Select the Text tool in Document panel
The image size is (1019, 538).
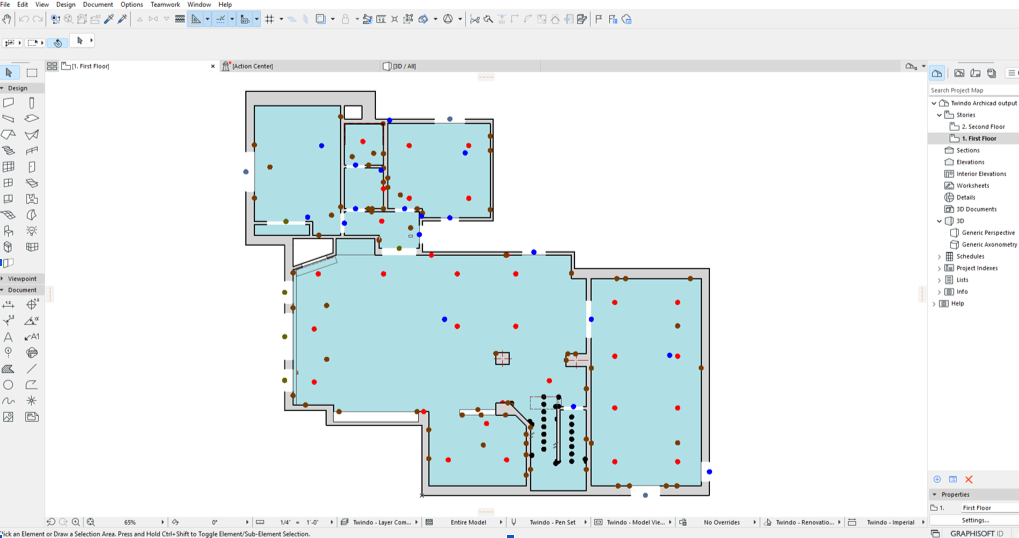tap(8, 337)
